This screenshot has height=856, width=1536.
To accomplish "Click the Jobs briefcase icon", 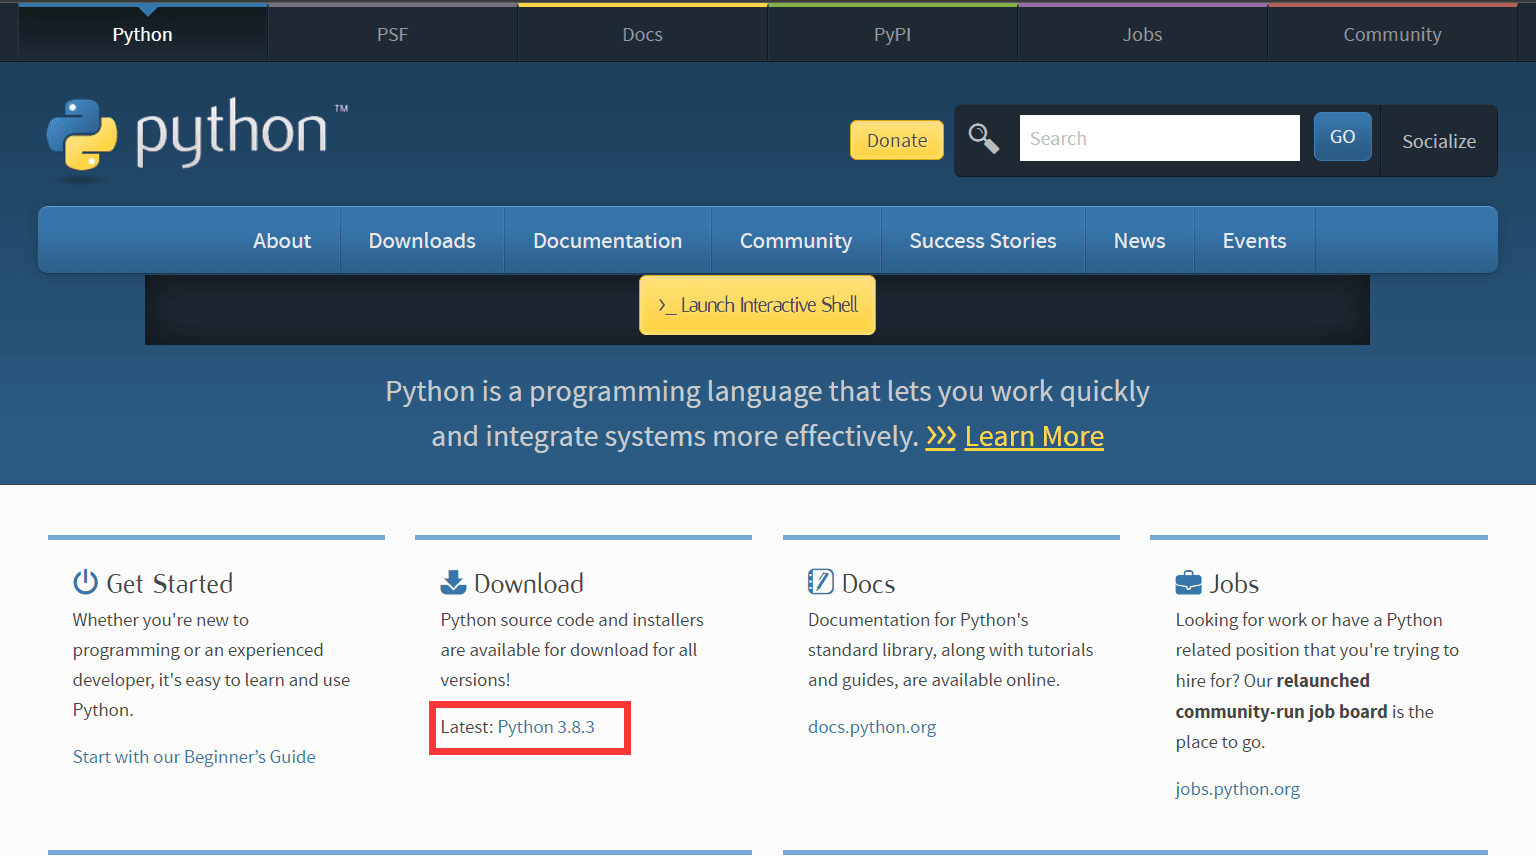I will (x=1188, y=582).
